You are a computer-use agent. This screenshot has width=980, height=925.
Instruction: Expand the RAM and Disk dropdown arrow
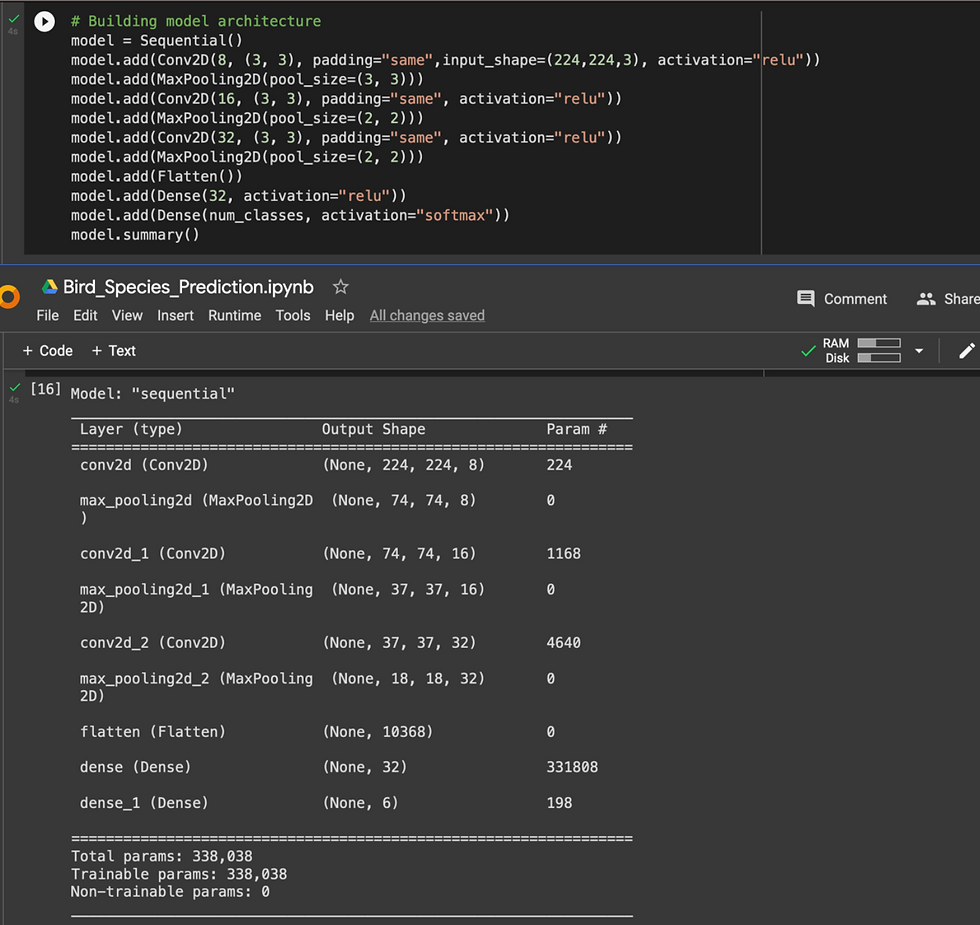[x=919, y=351]
